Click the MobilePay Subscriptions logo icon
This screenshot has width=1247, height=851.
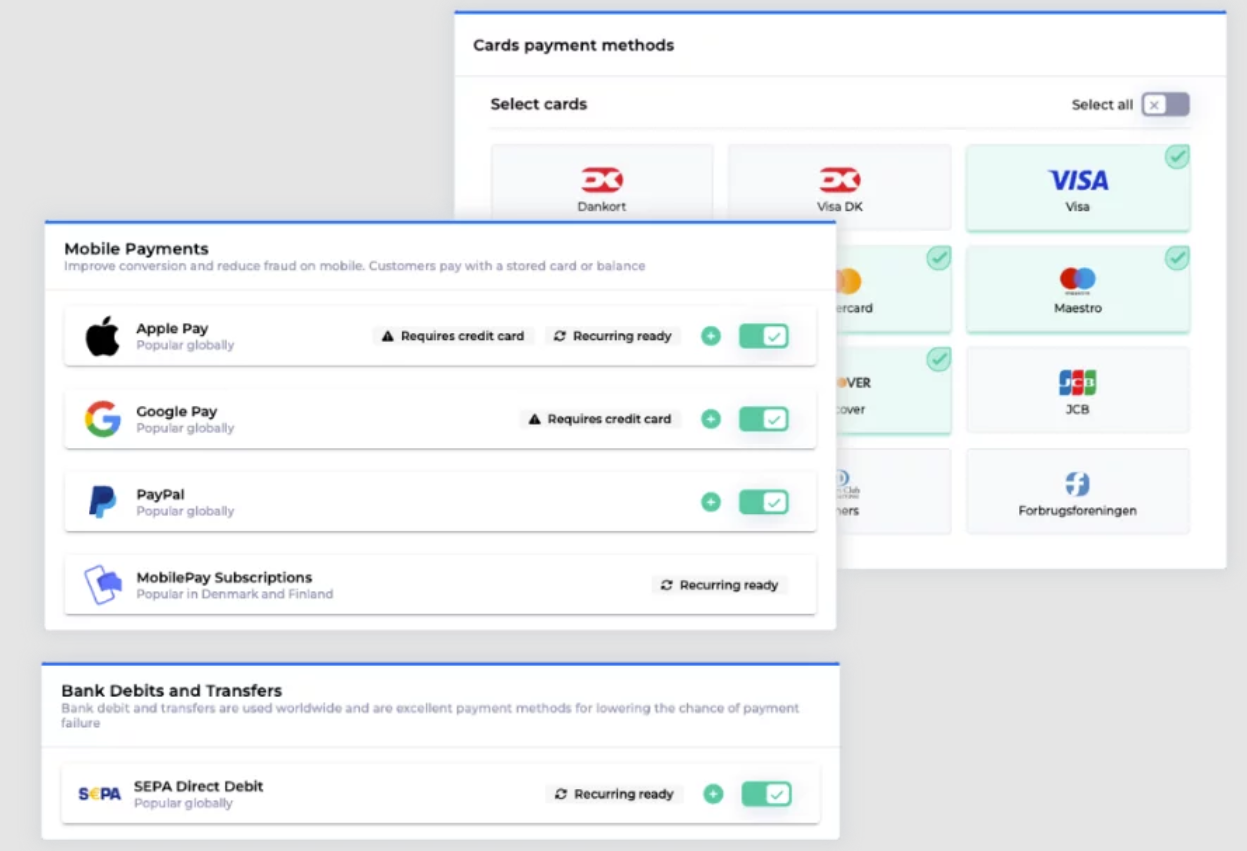[102, 585]
